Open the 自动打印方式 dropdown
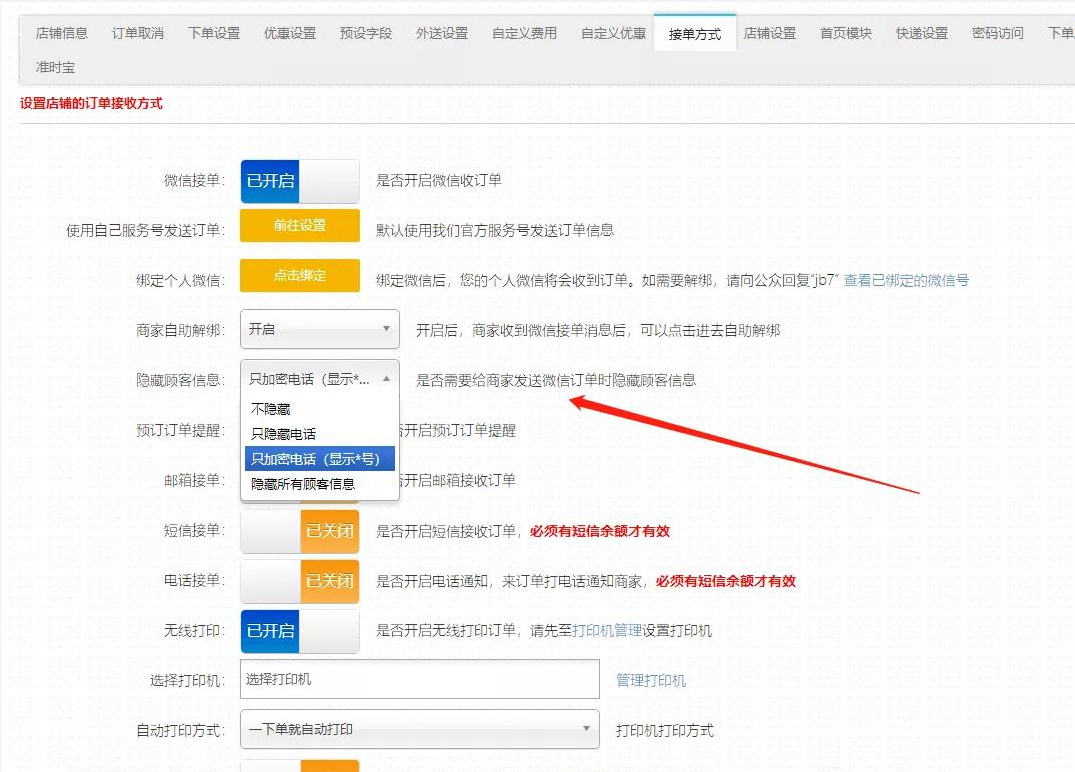The width and height of the screenshot is (1075, 772). tap(419, 731)
